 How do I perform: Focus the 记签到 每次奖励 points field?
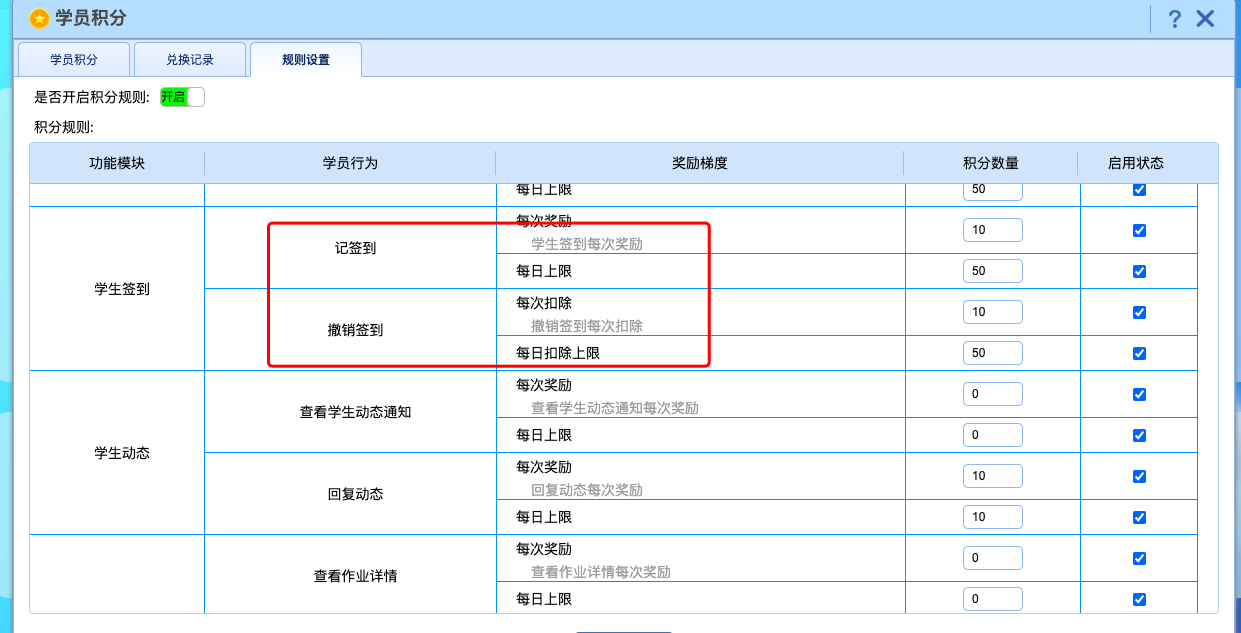tap(993, 230)
